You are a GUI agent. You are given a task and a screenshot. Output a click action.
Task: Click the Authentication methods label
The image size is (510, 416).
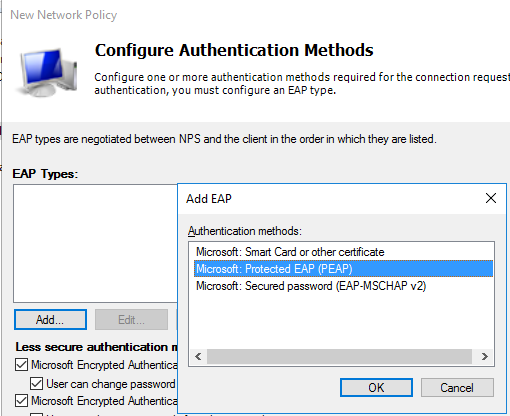click(x=245, y=231)
